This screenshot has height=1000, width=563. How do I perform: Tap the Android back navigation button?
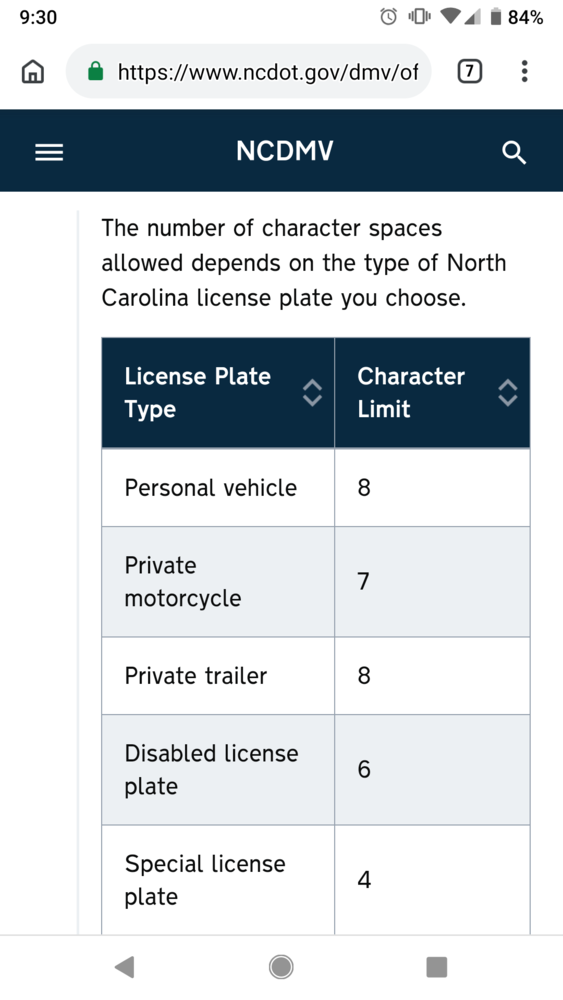point(124,967)
